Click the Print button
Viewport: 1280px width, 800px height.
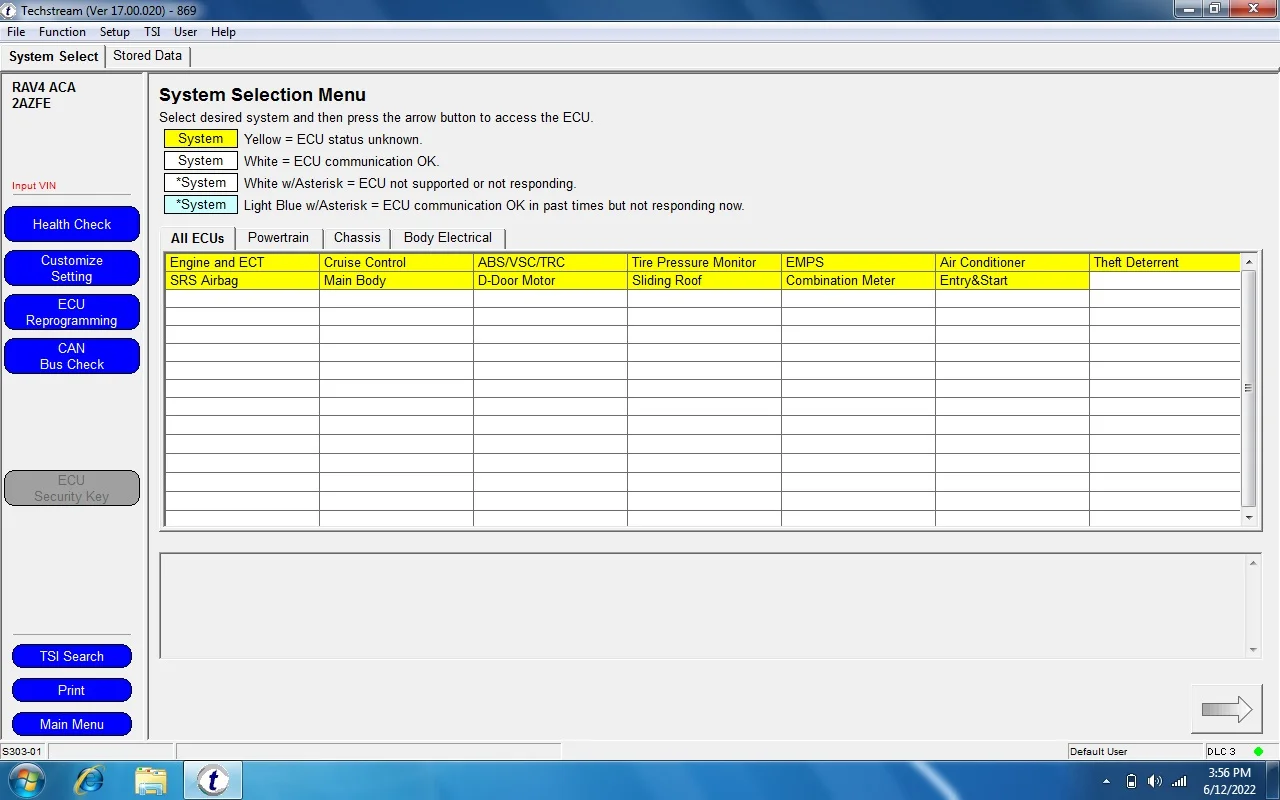[x=72, y=690]
